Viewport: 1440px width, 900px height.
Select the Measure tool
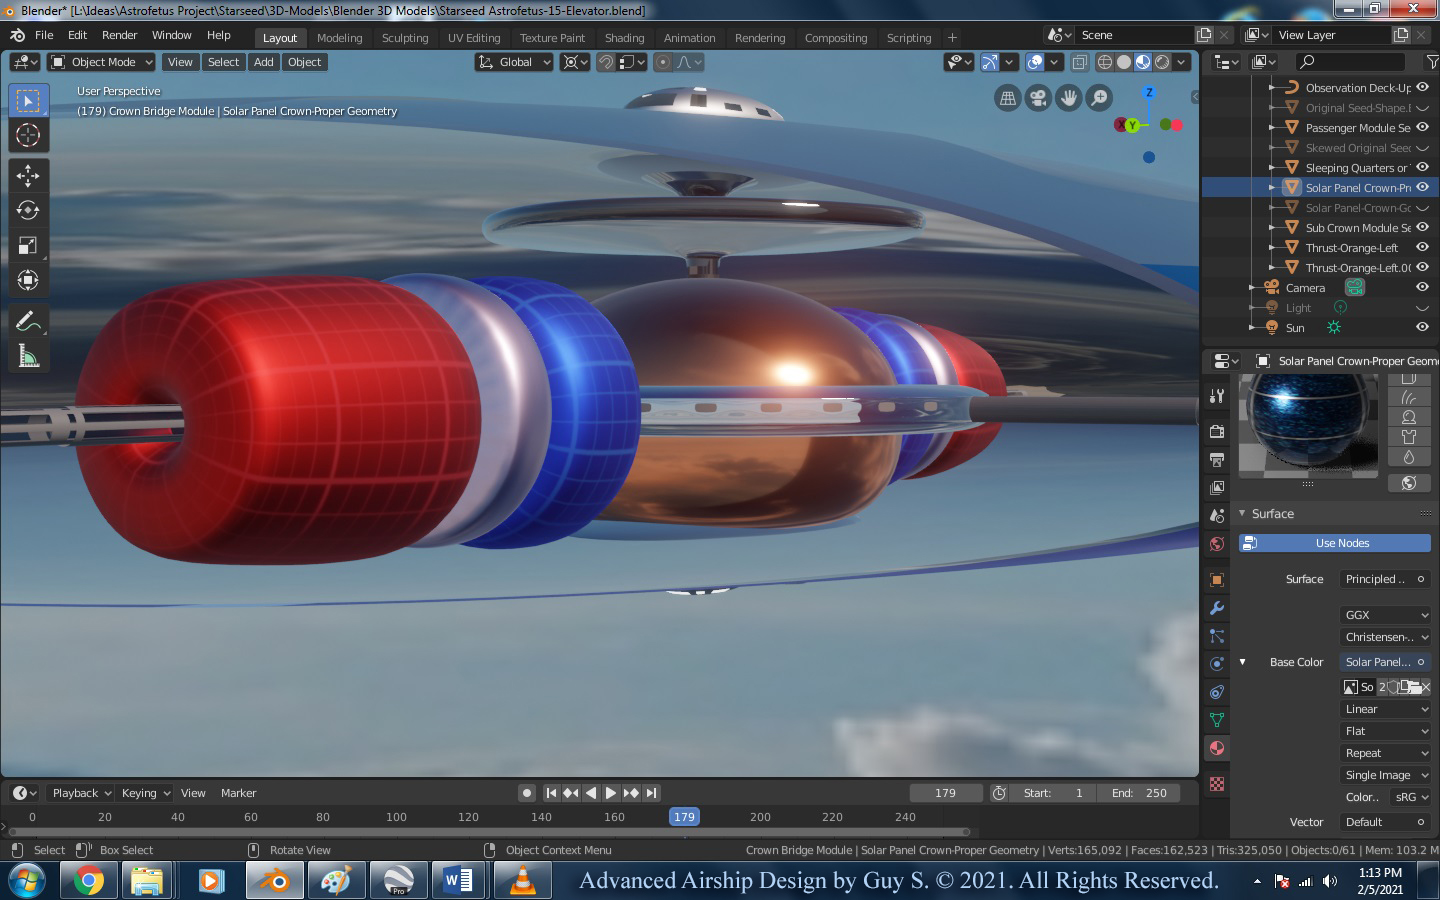pos(28,356)
